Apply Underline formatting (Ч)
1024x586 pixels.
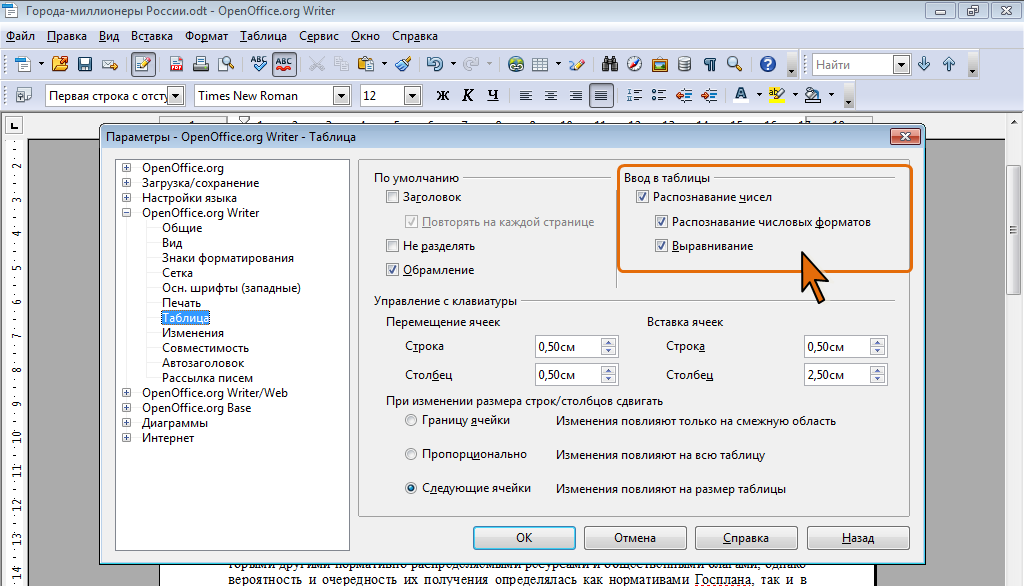point(493,95)
